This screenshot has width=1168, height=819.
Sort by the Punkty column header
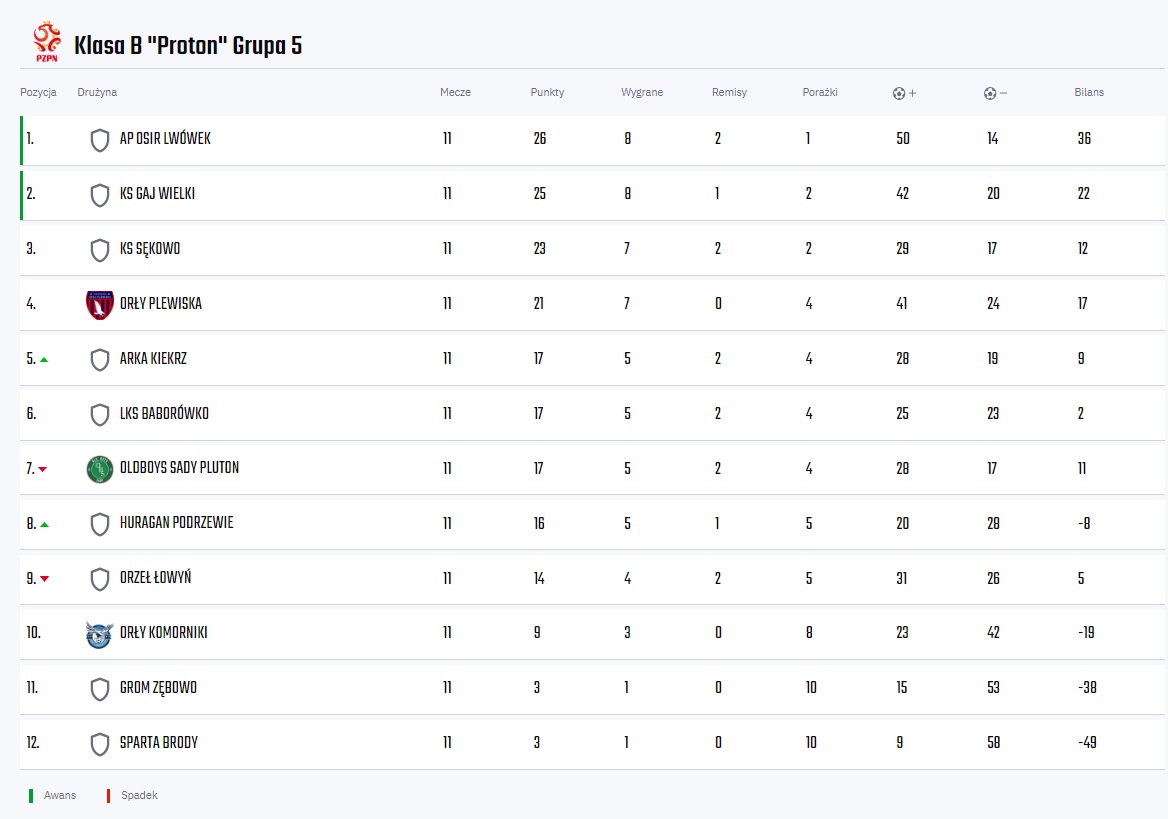548,92
